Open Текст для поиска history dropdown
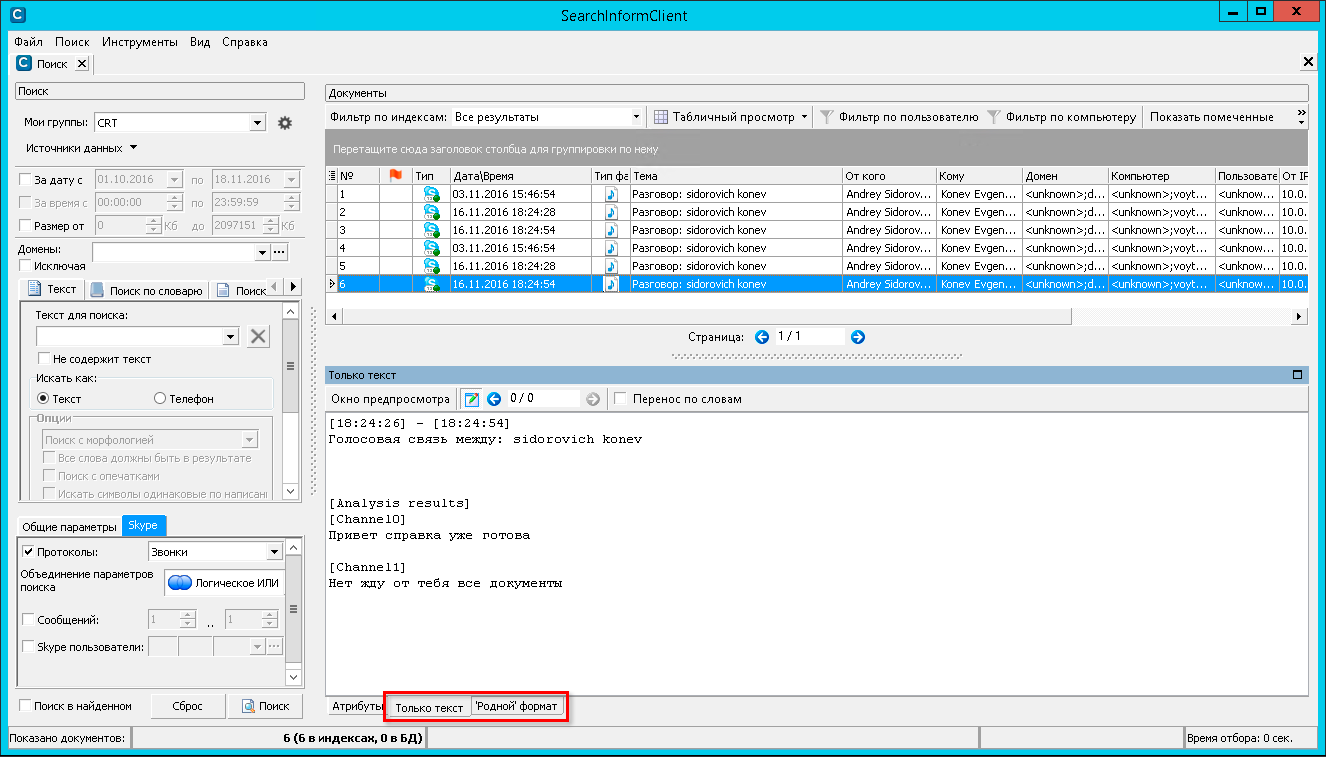The width and height of the screenshot is (1326, 757). point(232,336)
